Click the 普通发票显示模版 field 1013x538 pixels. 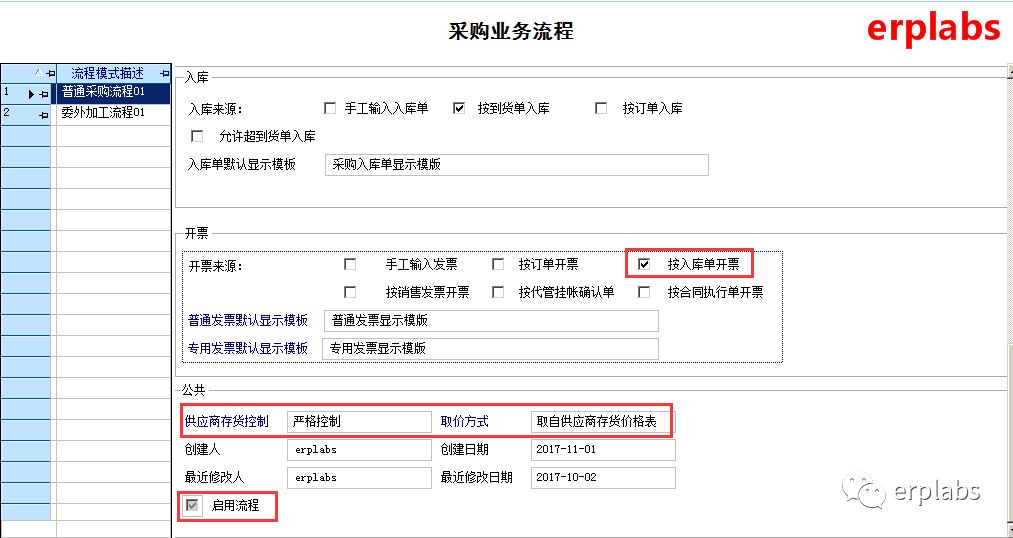pos(491,320)
